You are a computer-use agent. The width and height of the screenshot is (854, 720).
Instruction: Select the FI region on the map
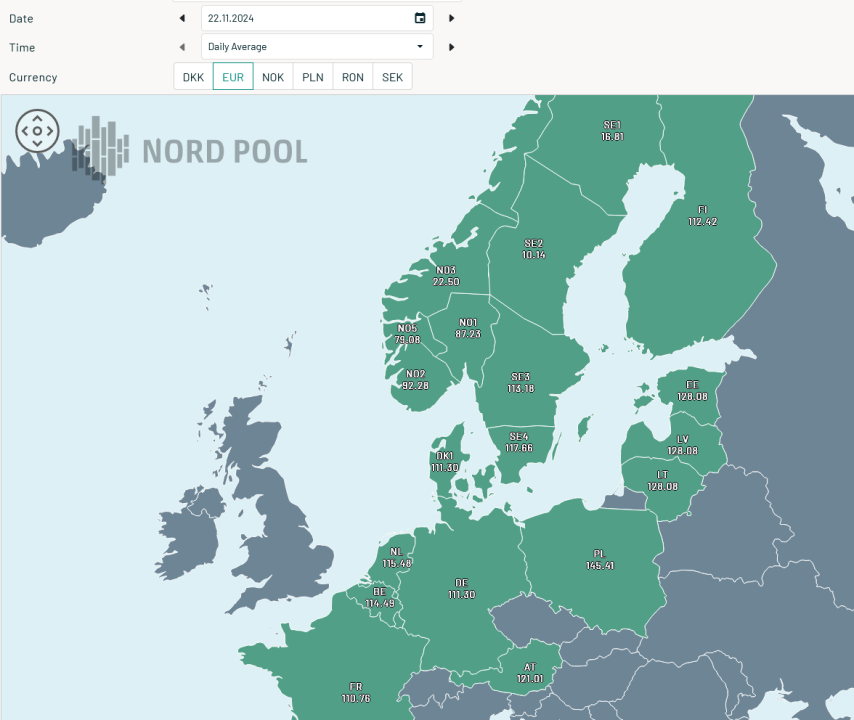[x=702, y=215]
